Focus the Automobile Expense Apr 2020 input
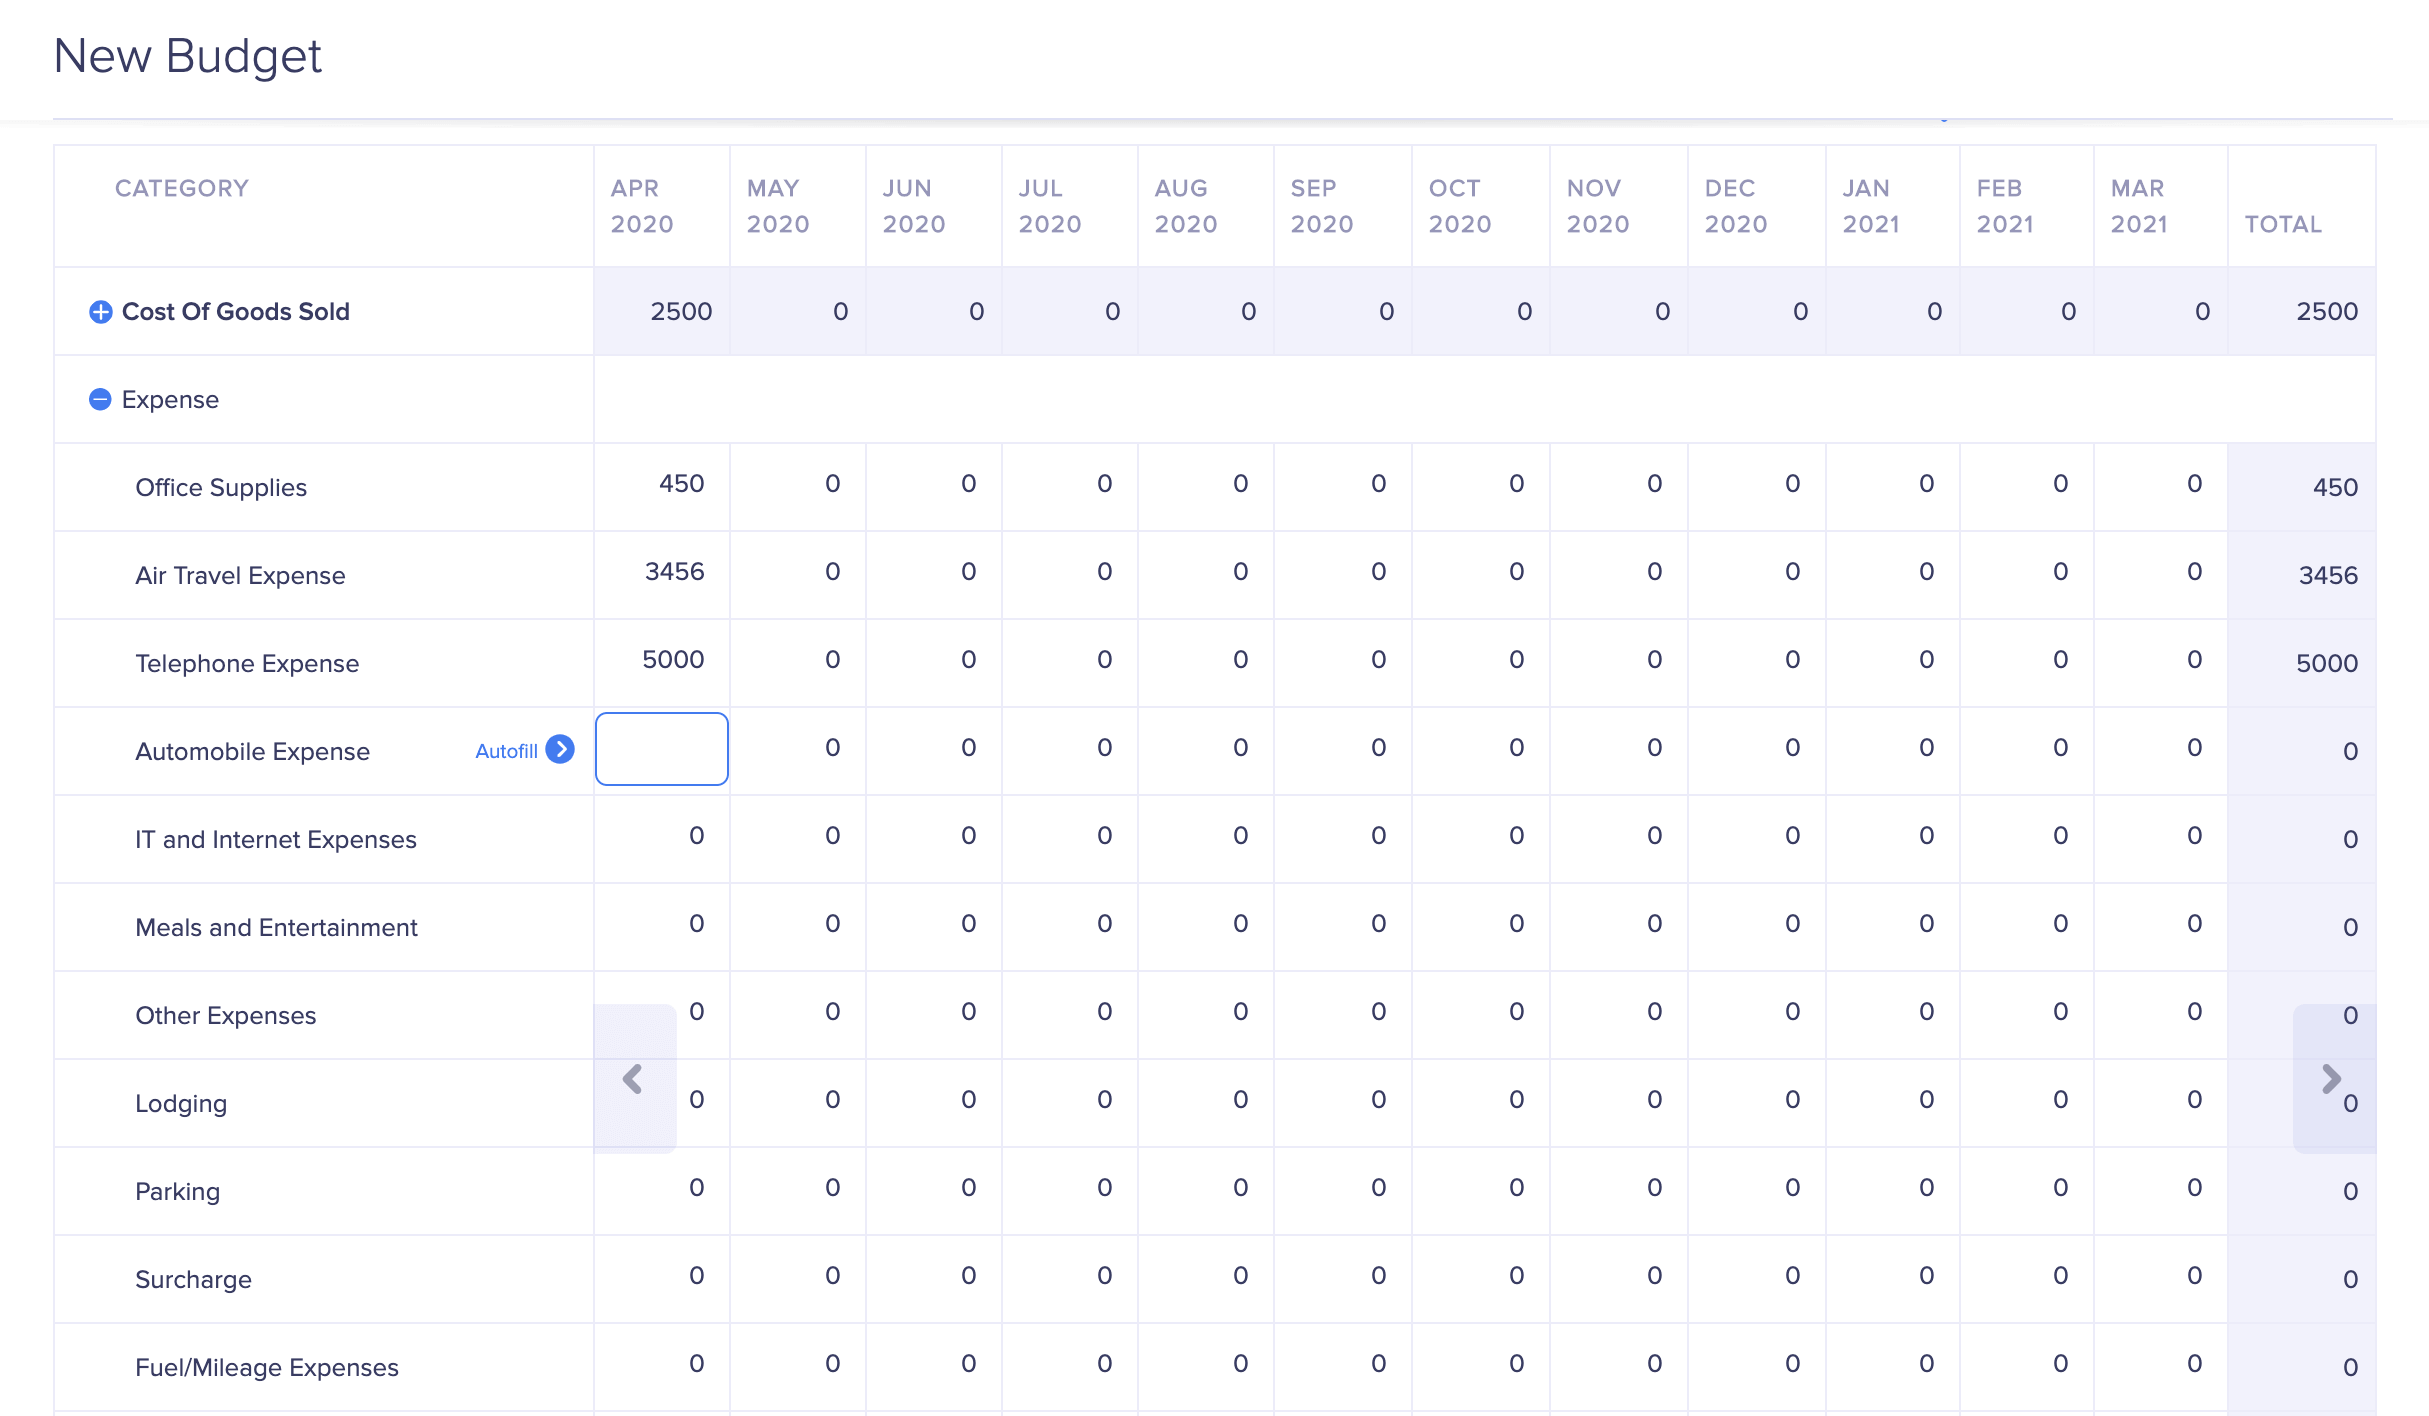This screenshot has height=1416, width=2429. [x=661, y=749]
